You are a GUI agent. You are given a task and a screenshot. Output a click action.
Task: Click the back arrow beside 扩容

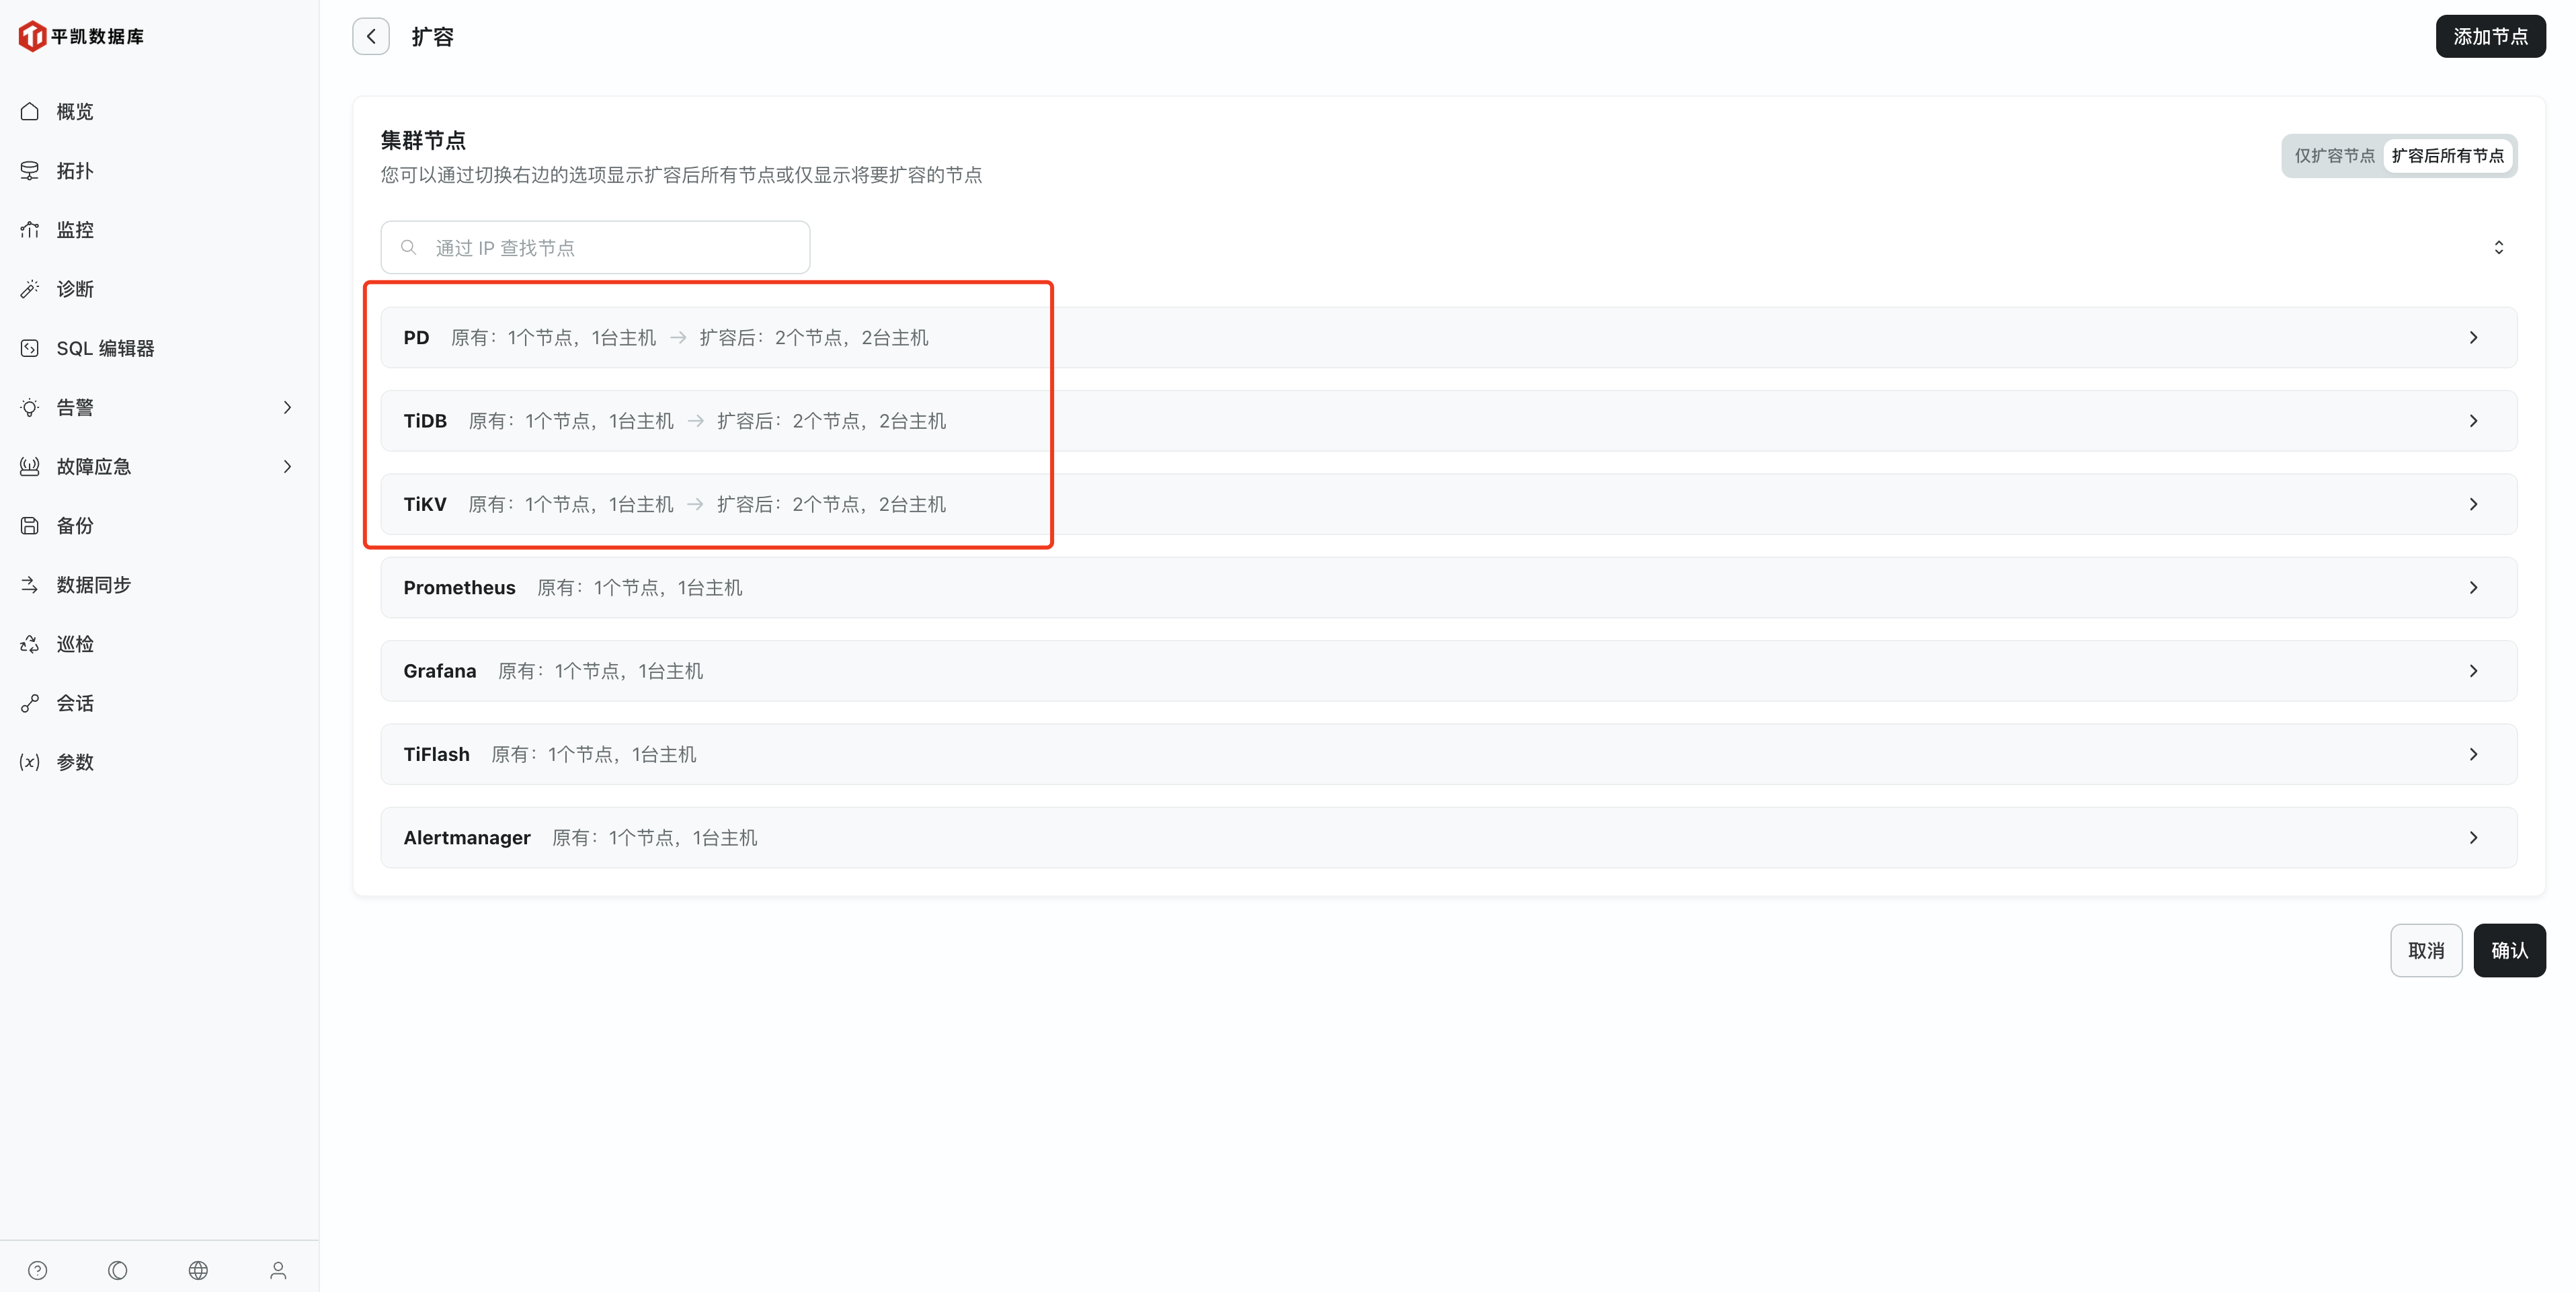pos(370,37)
